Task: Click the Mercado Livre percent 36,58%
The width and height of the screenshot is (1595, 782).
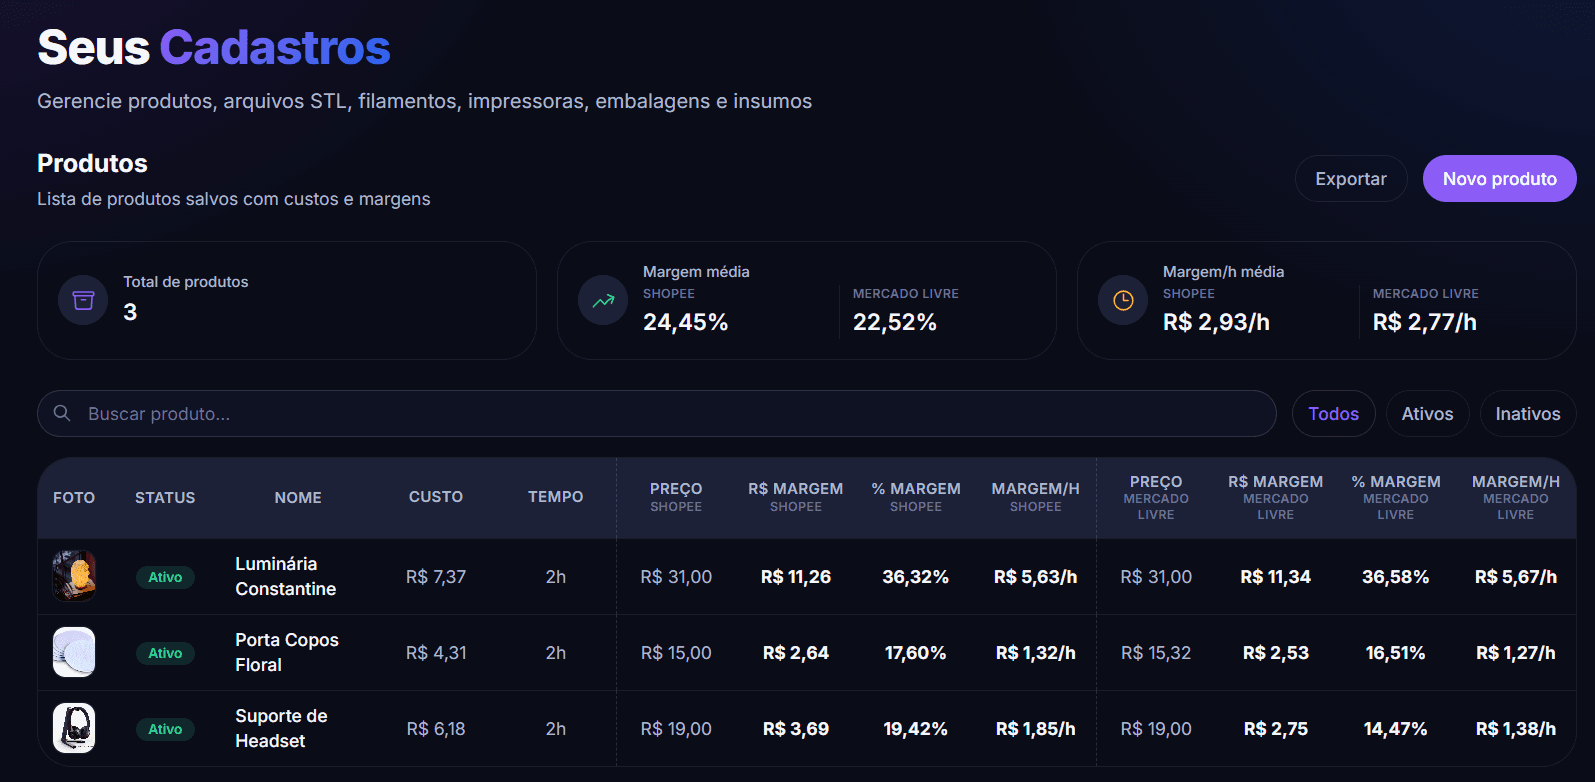Action: pos(1396,577)
